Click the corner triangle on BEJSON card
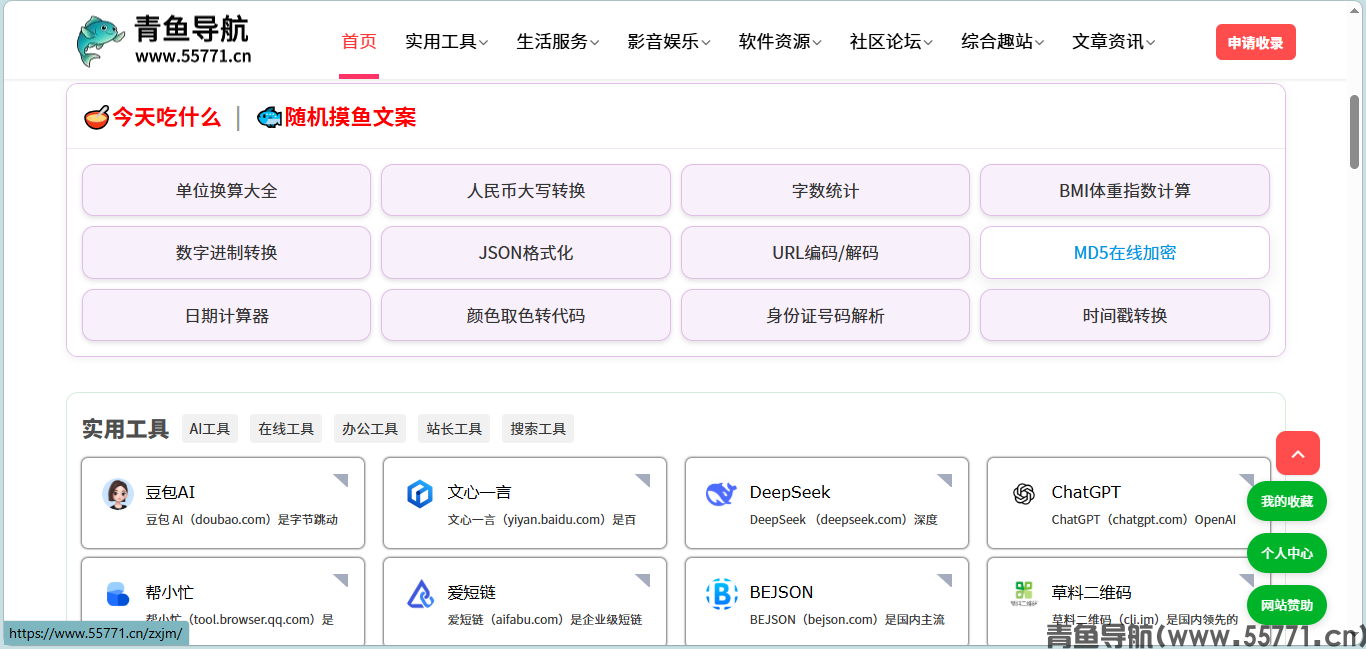 click(946, 579)
